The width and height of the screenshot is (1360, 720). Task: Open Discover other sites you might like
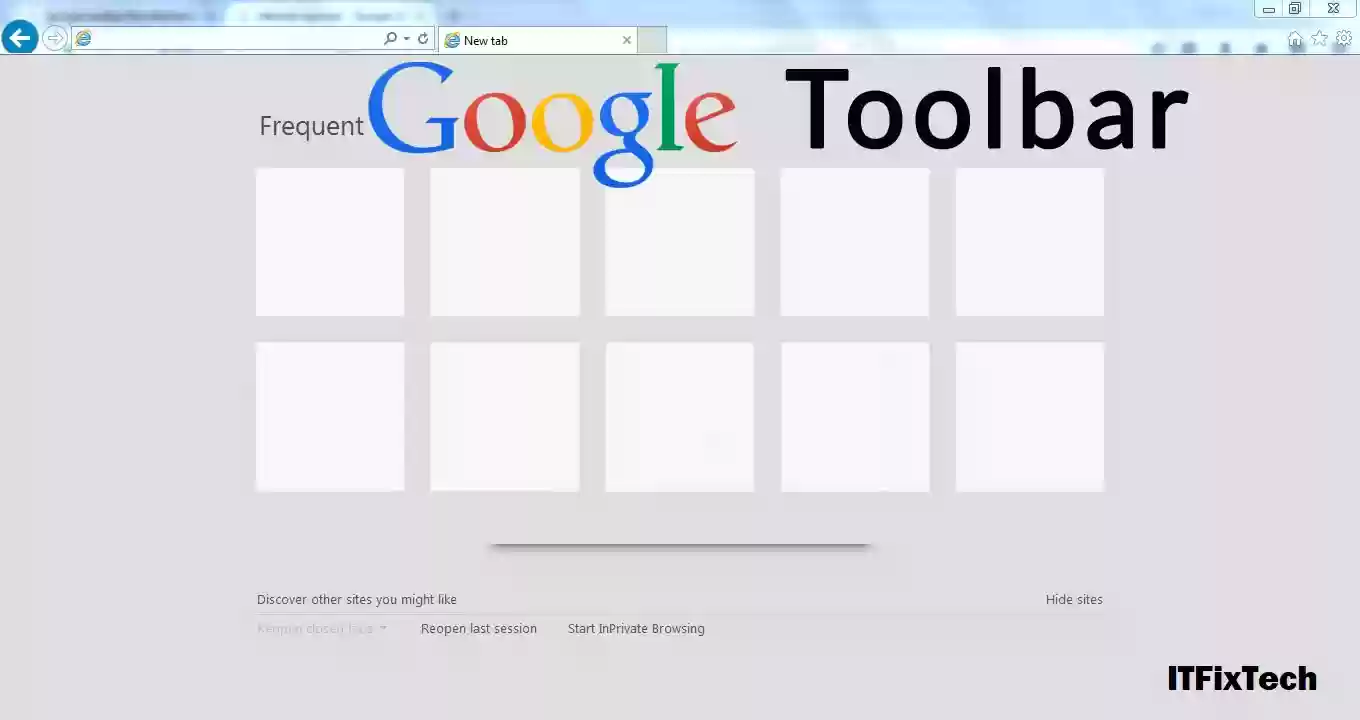pyautogui.click(x=357, y=600)
